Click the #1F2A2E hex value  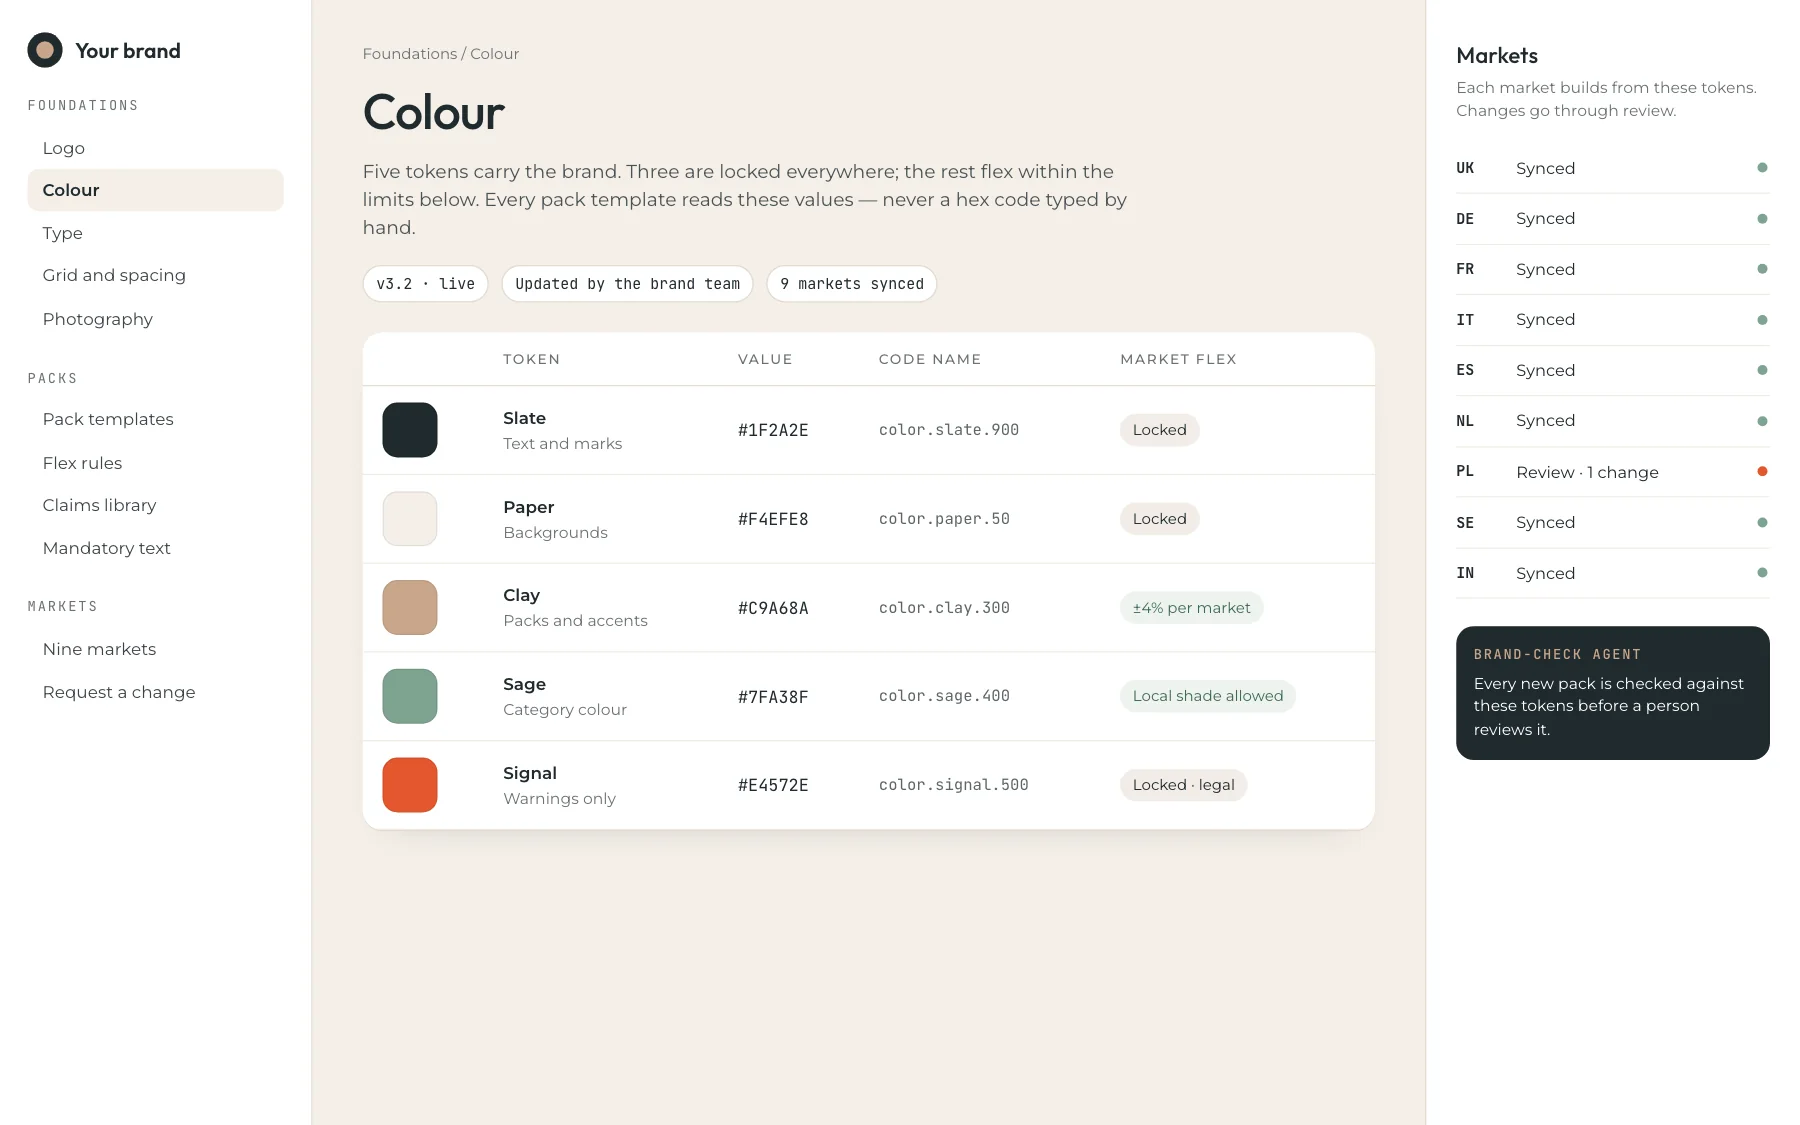(773, 430)
